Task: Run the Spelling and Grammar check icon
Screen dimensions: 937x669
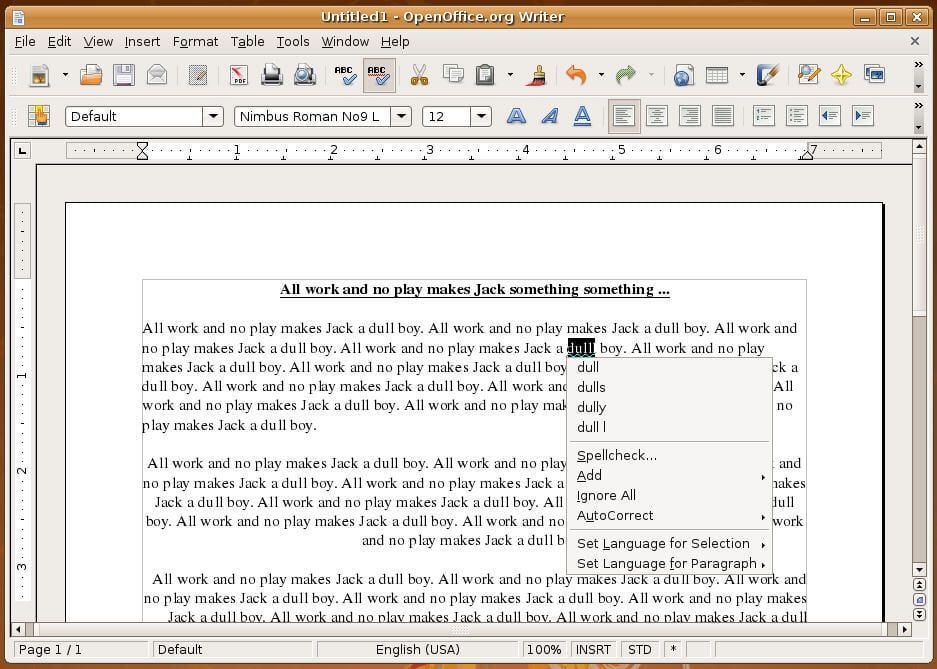Action: pos(346,75)
